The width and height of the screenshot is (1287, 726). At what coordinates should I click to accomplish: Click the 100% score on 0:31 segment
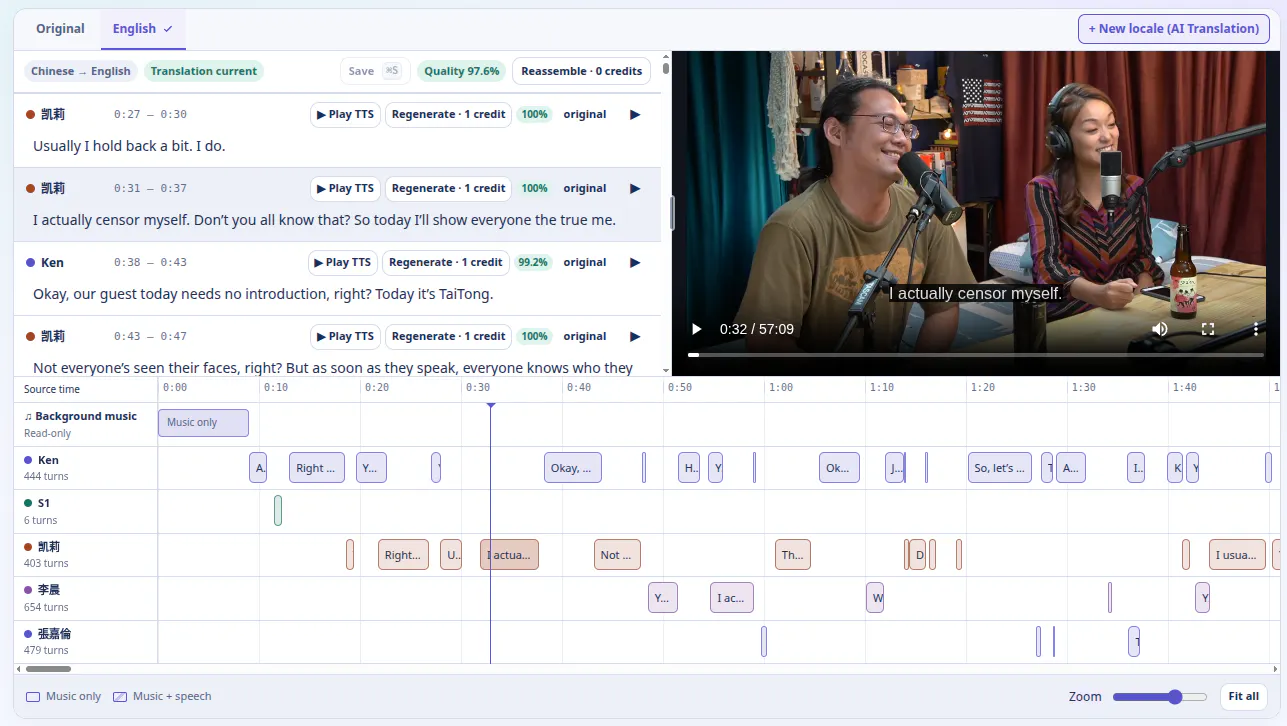[535, 189]
